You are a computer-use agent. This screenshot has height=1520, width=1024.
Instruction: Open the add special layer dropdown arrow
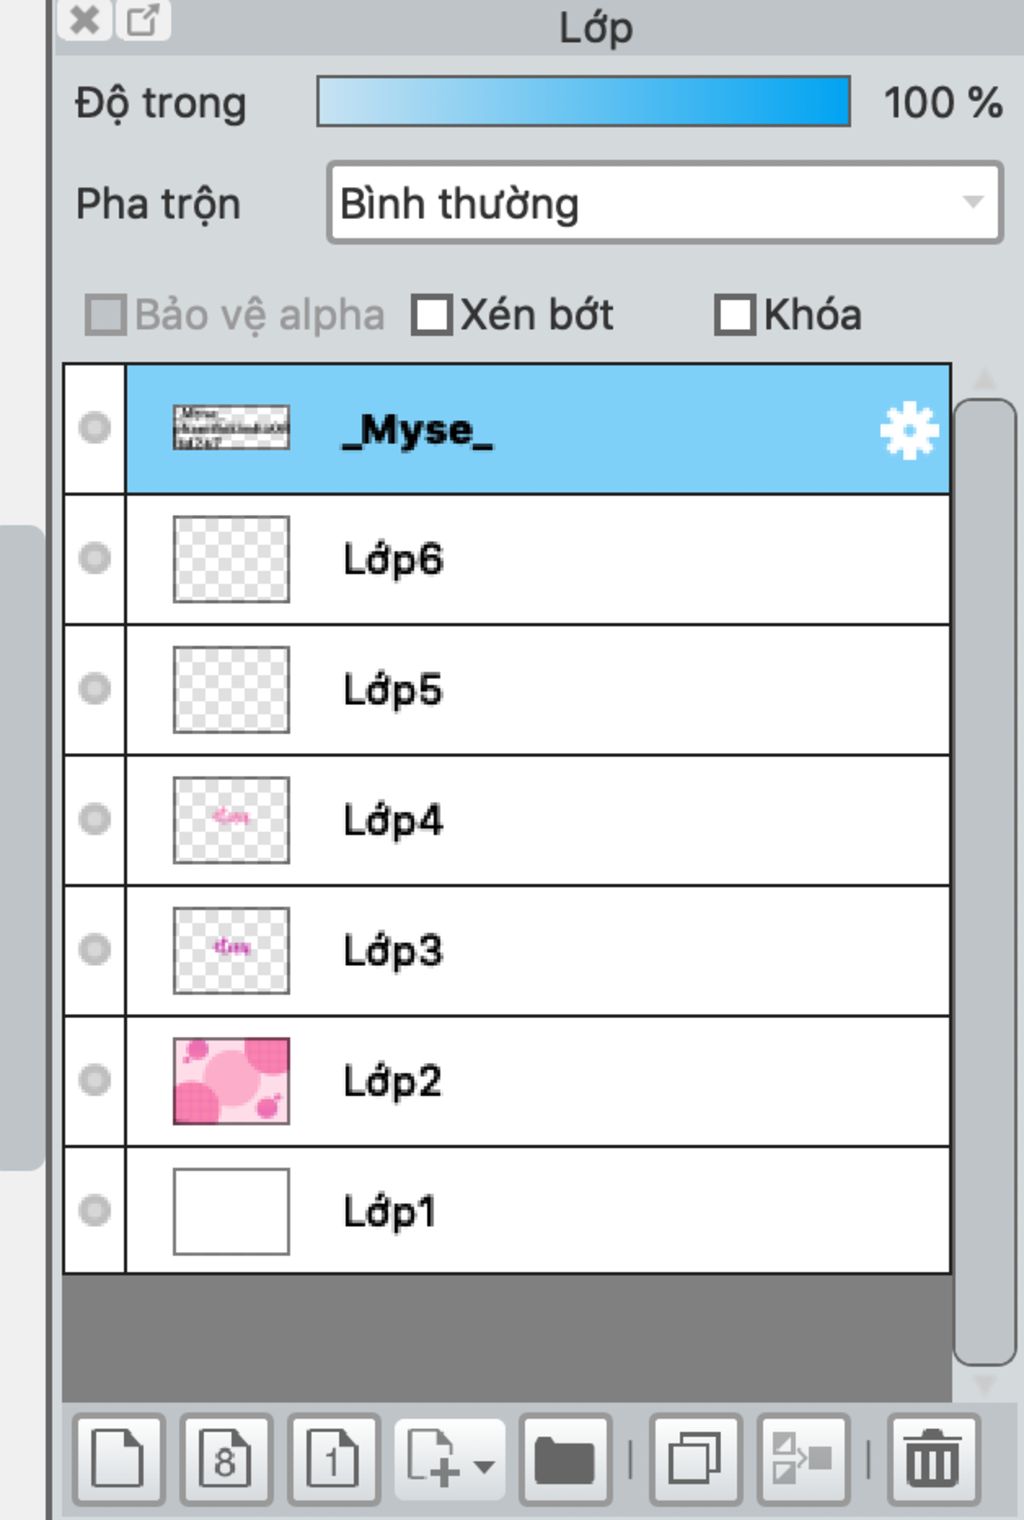tap(485, 1467)
